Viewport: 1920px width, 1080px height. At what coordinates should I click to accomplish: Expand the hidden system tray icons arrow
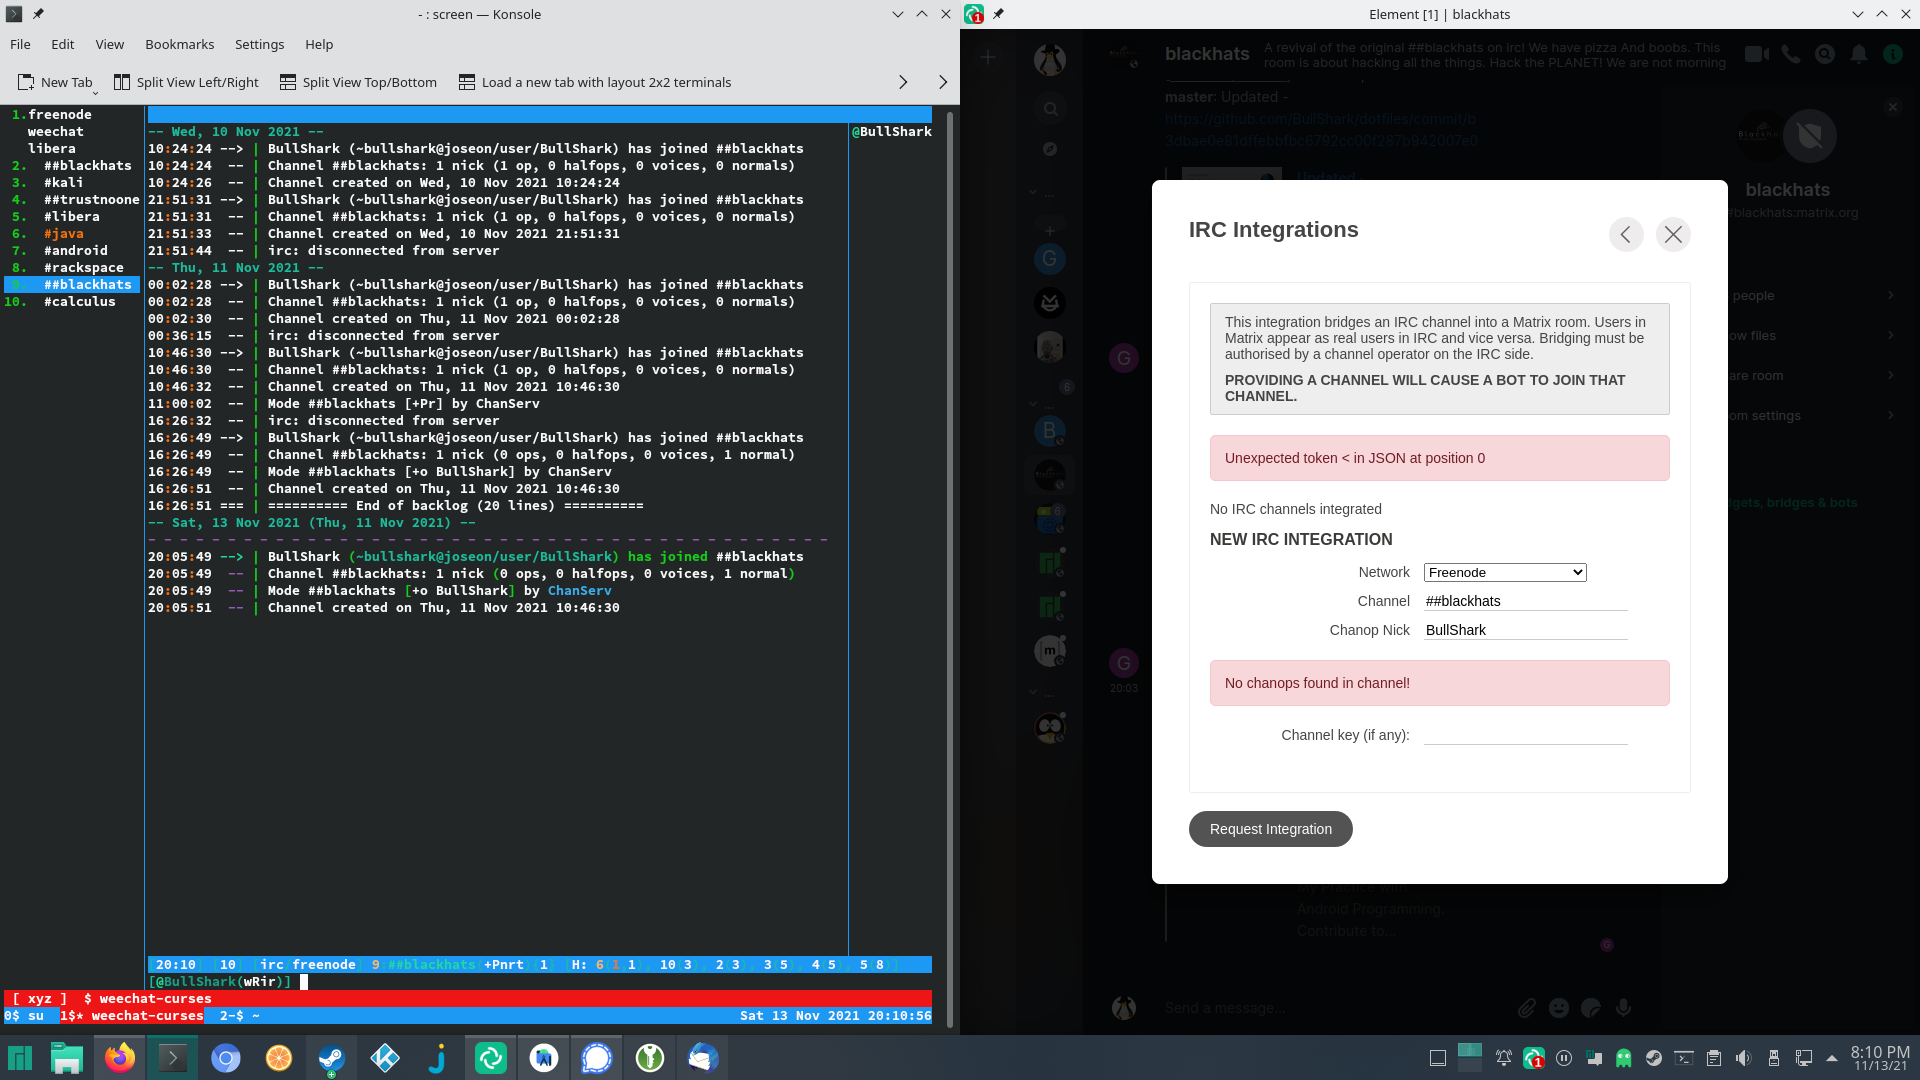1832,1058
